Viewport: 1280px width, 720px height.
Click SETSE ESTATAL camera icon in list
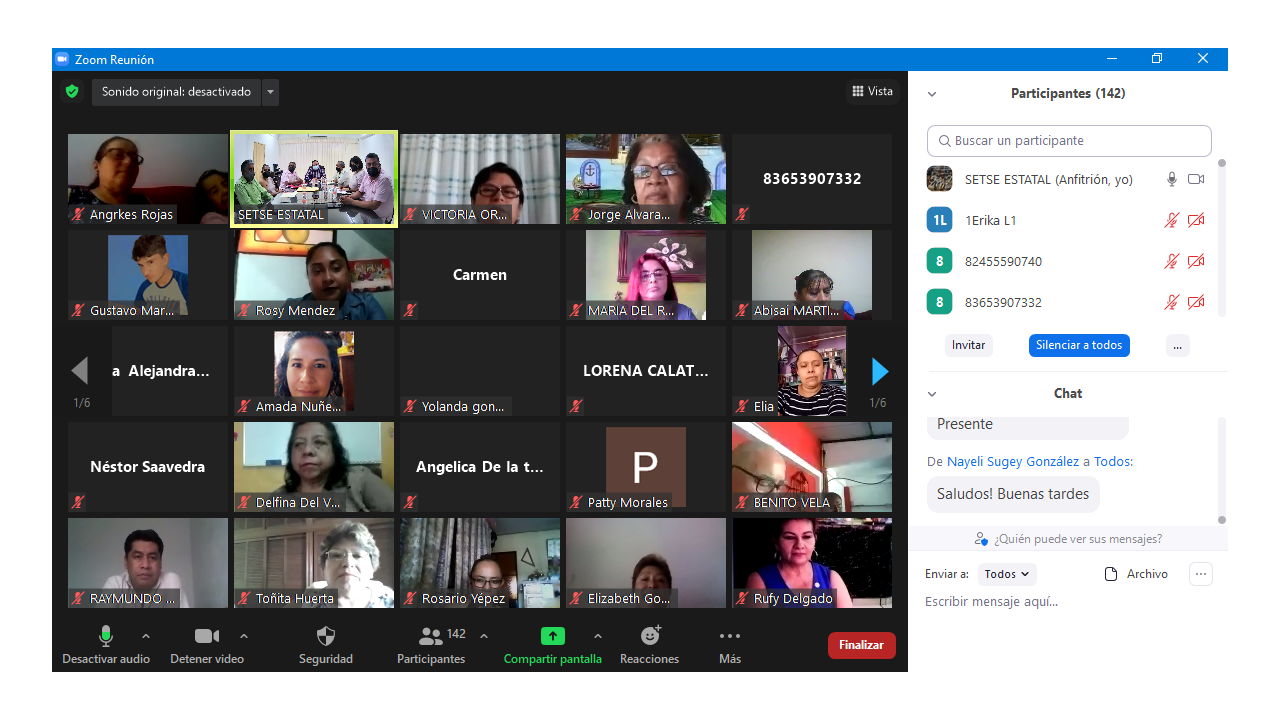coord(1196,179)
